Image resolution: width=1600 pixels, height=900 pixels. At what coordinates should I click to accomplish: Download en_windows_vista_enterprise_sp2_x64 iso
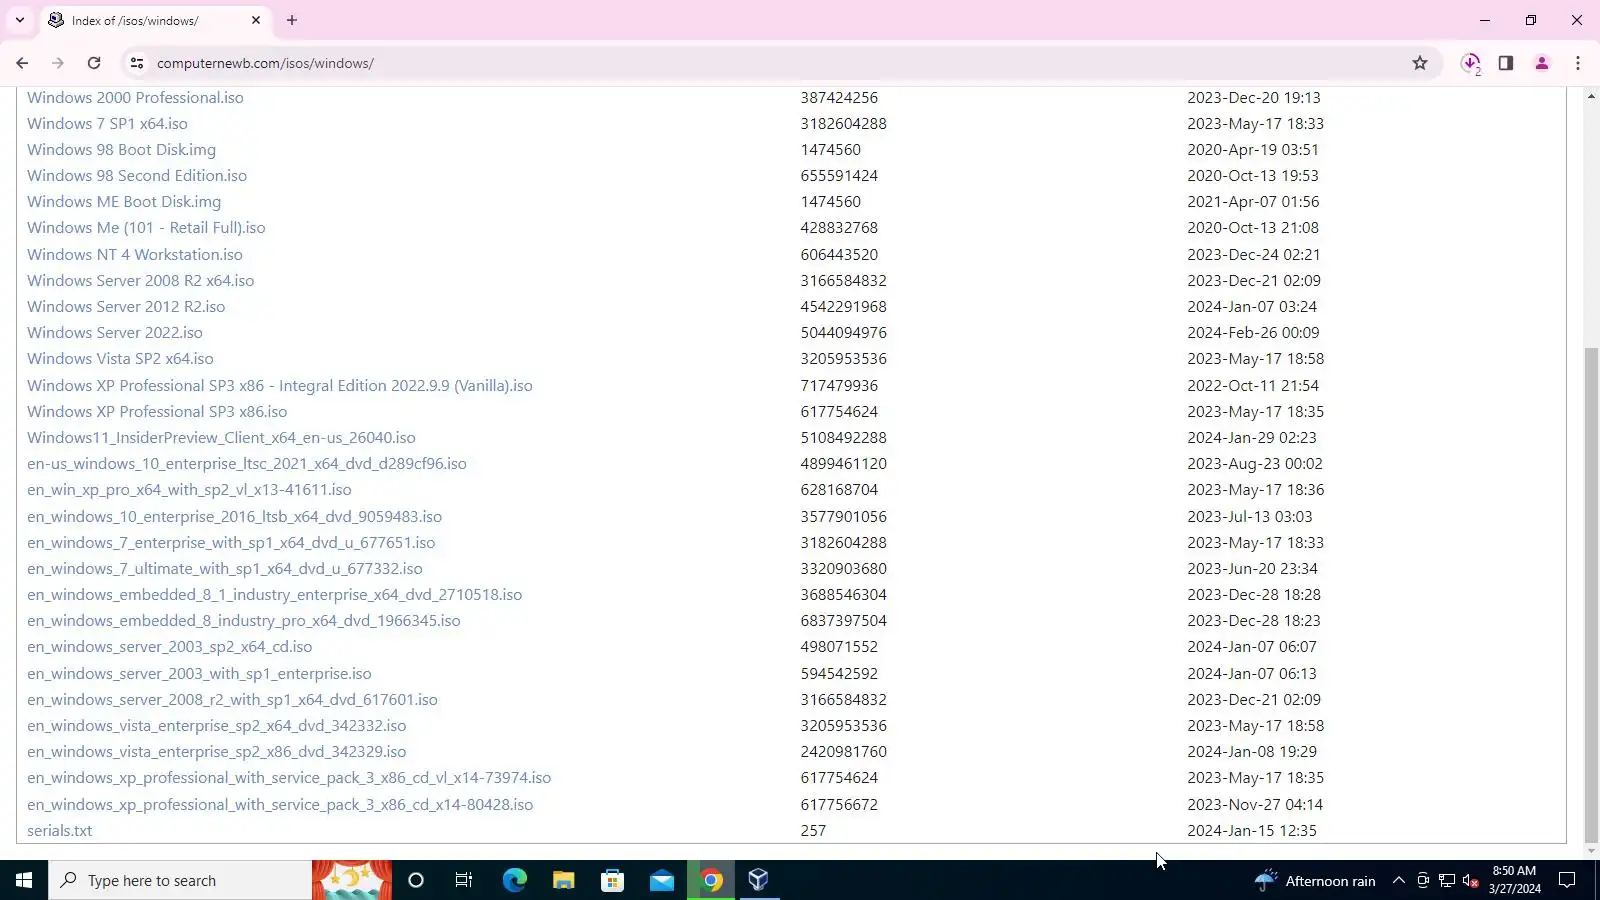(217, 726)
